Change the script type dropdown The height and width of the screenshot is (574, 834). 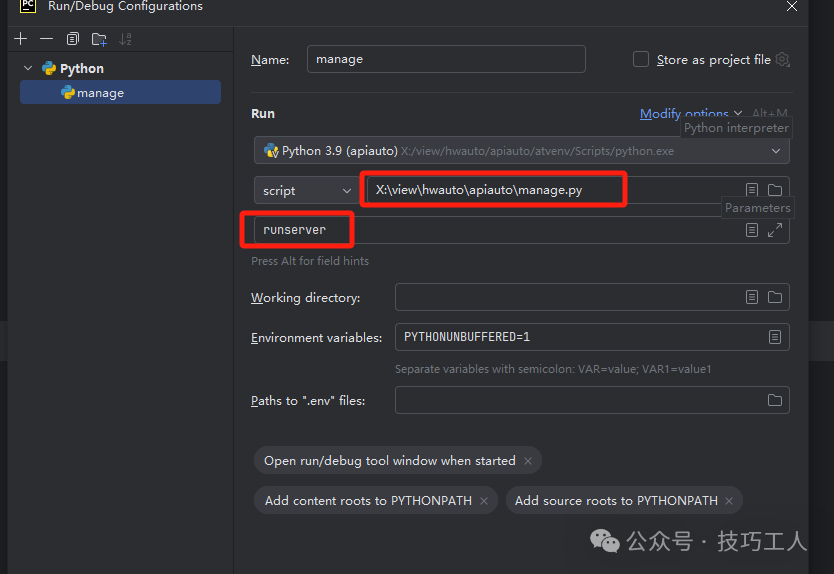307,190
